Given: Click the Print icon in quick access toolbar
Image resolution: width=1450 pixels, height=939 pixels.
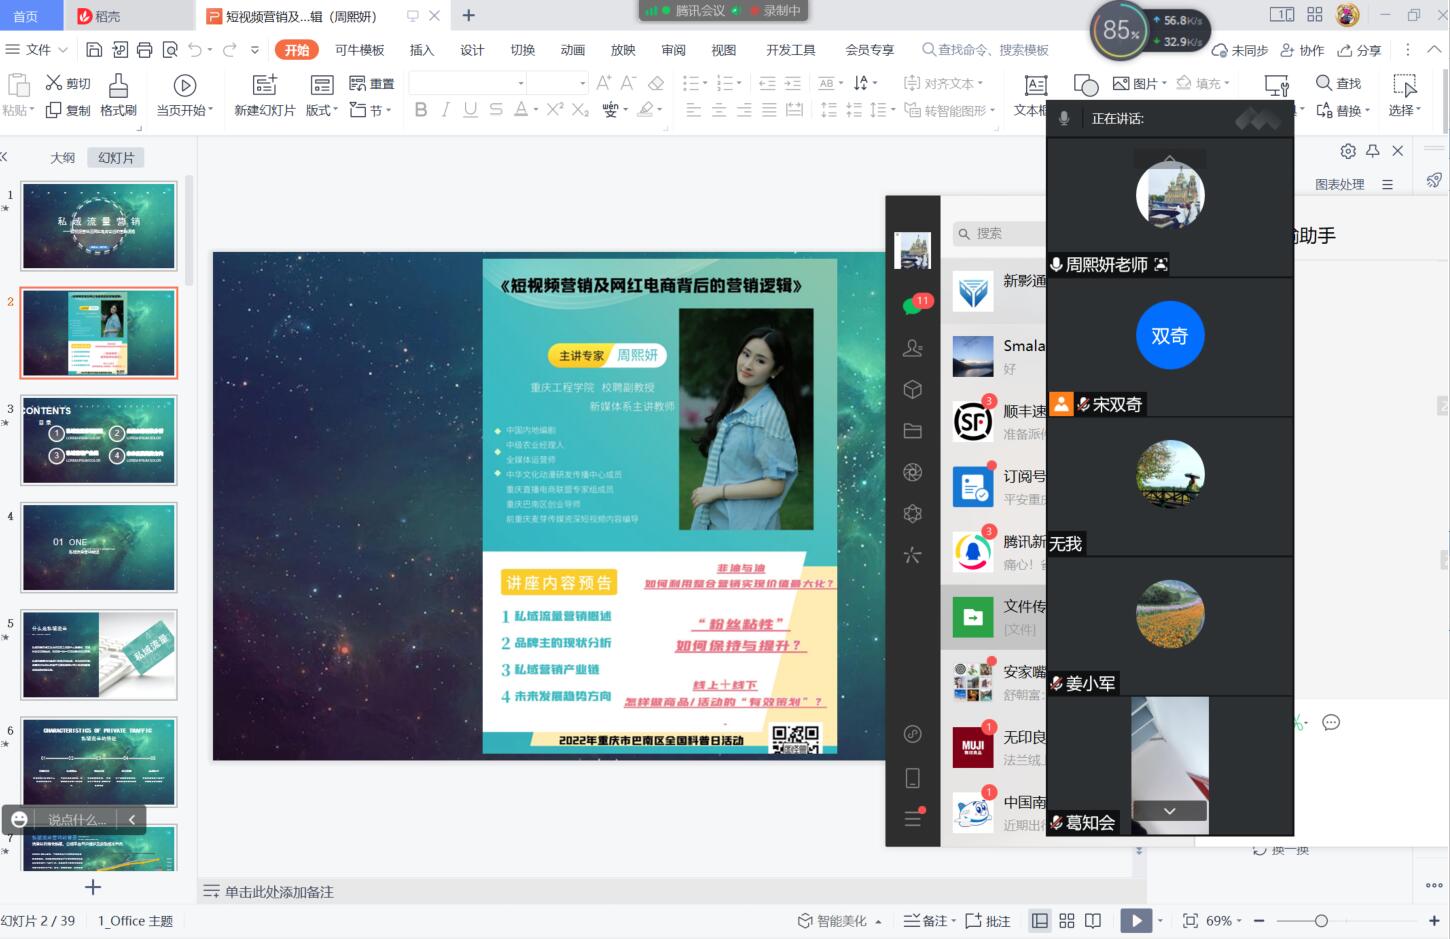Looking at the screenshot, I should coord(145,50).
